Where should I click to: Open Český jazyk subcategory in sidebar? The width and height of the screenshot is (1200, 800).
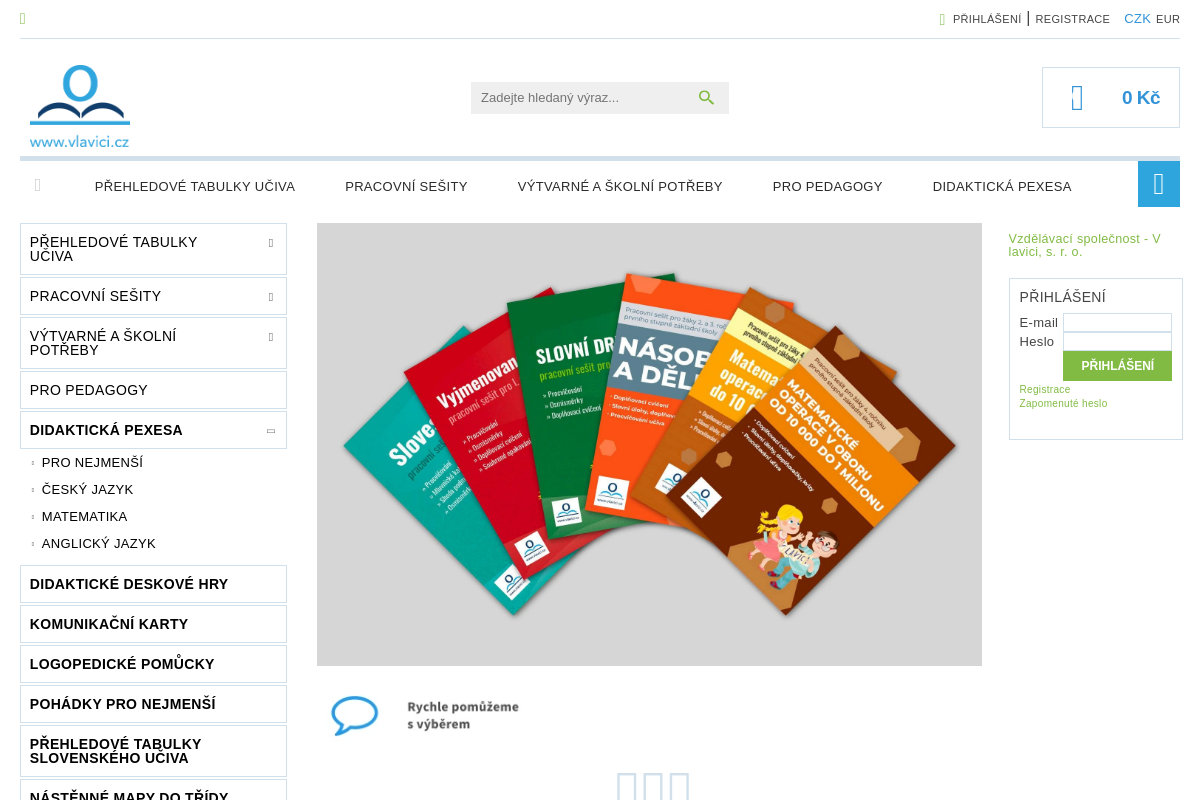[87, 490]
